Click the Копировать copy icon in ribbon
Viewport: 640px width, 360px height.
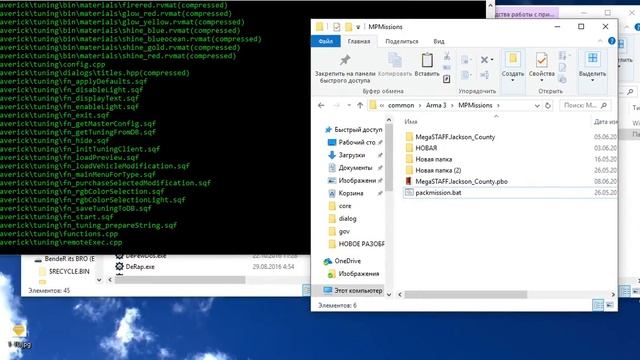pyautogui.click(x=395, y=61)
